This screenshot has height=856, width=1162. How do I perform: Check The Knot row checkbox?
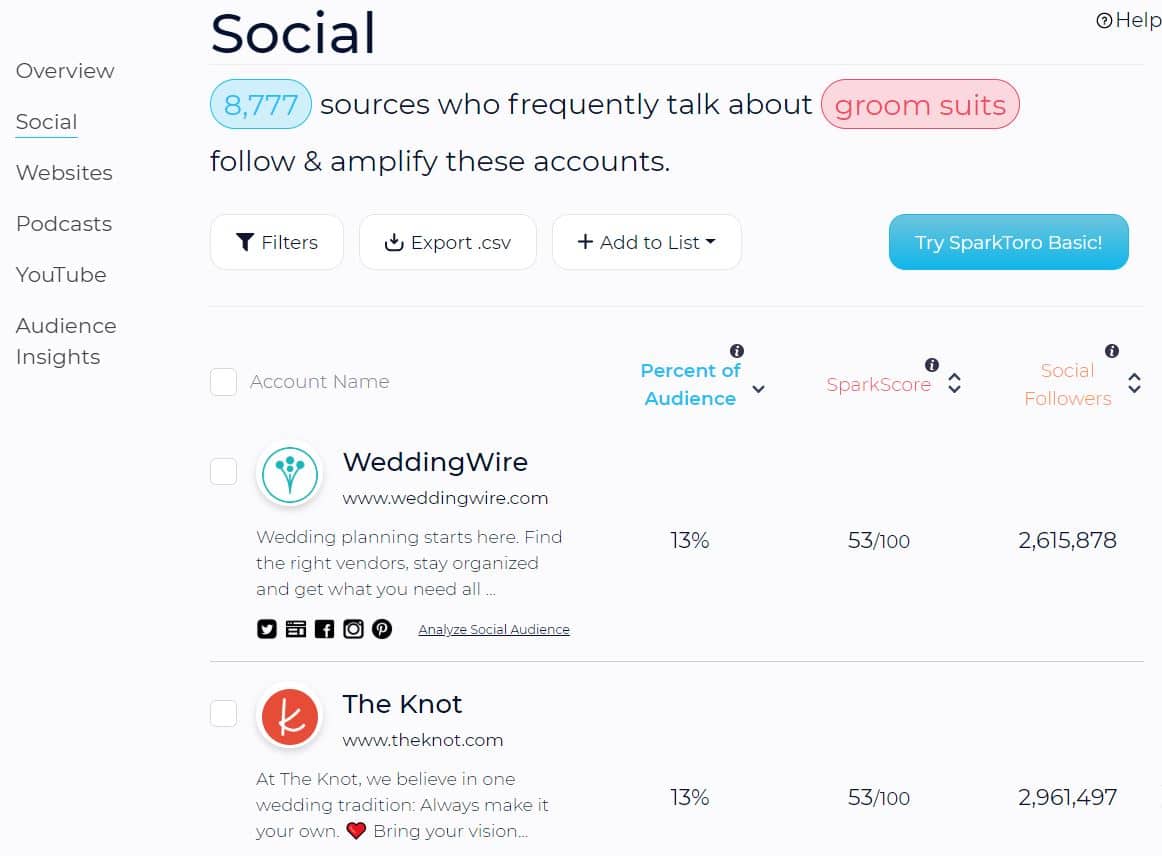click(223, 714)
